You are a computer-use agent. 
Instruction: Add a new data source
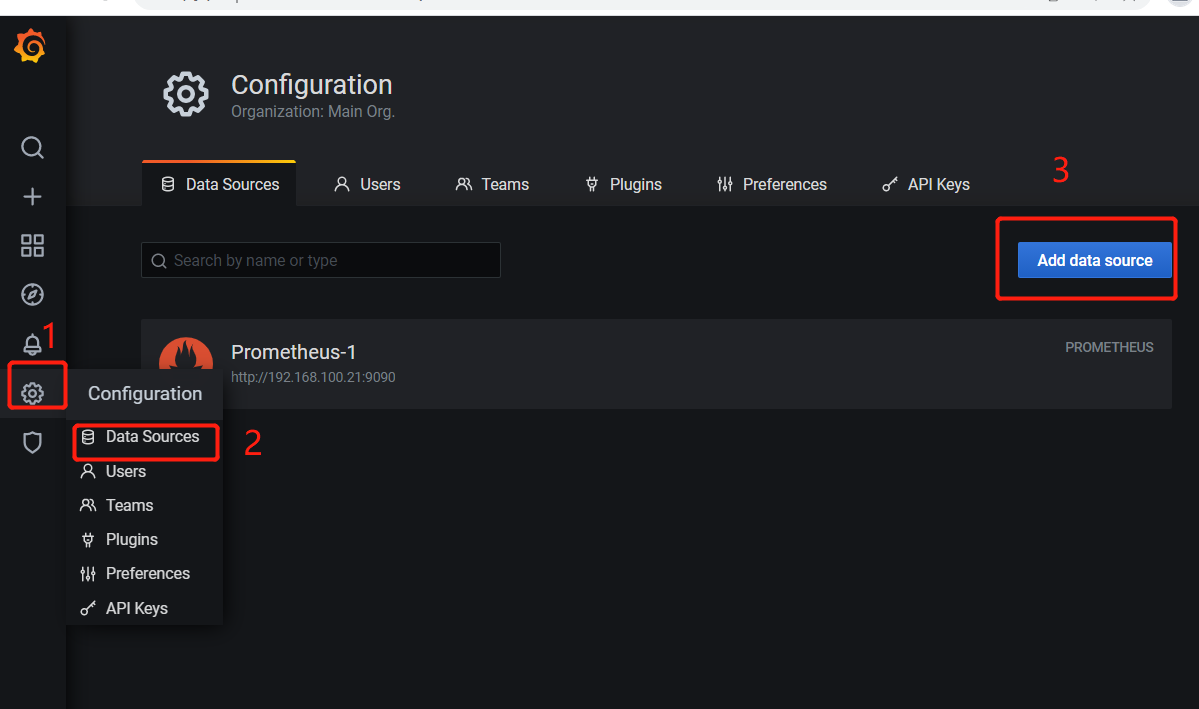pos(1094,260)
